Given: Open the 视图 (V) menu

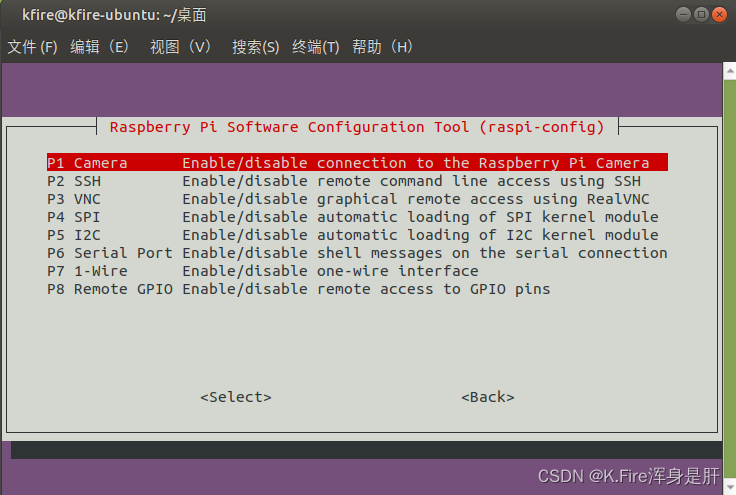Looking at the screenshot, I should coord(180,47).
